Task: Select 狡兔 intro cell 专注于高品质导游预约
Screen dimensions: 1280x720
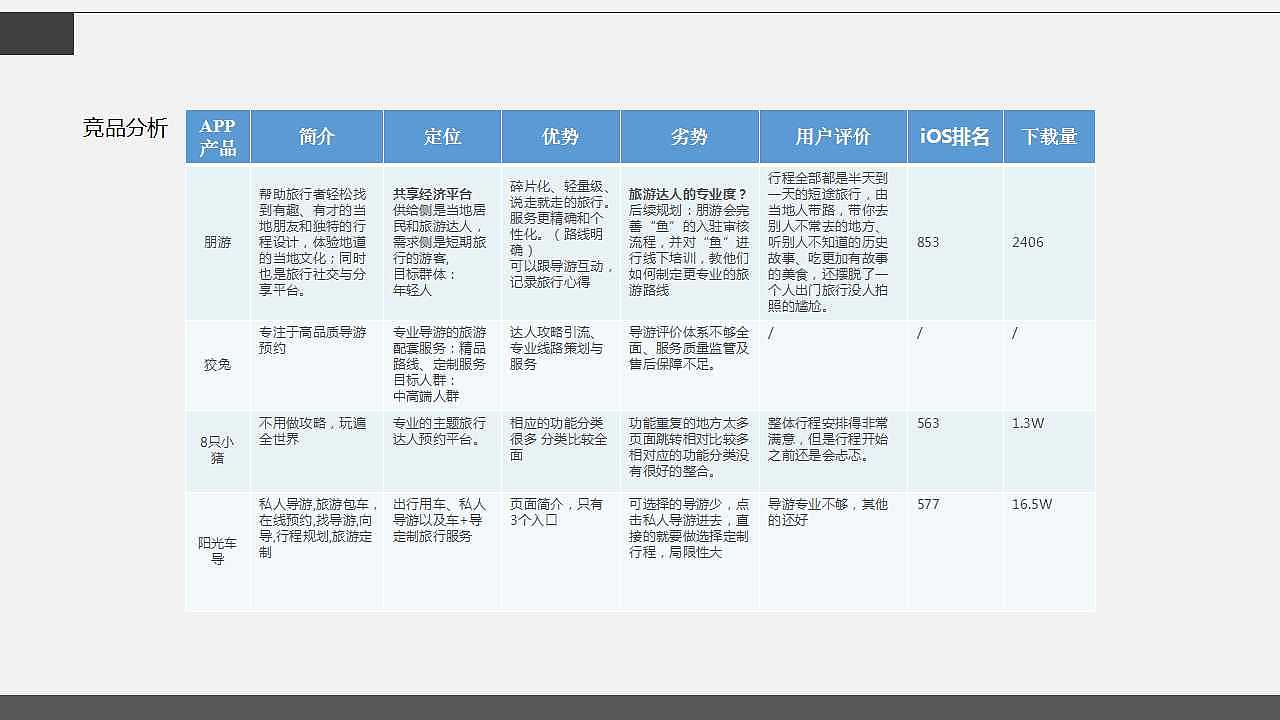Action: click(x=317, y=365)
